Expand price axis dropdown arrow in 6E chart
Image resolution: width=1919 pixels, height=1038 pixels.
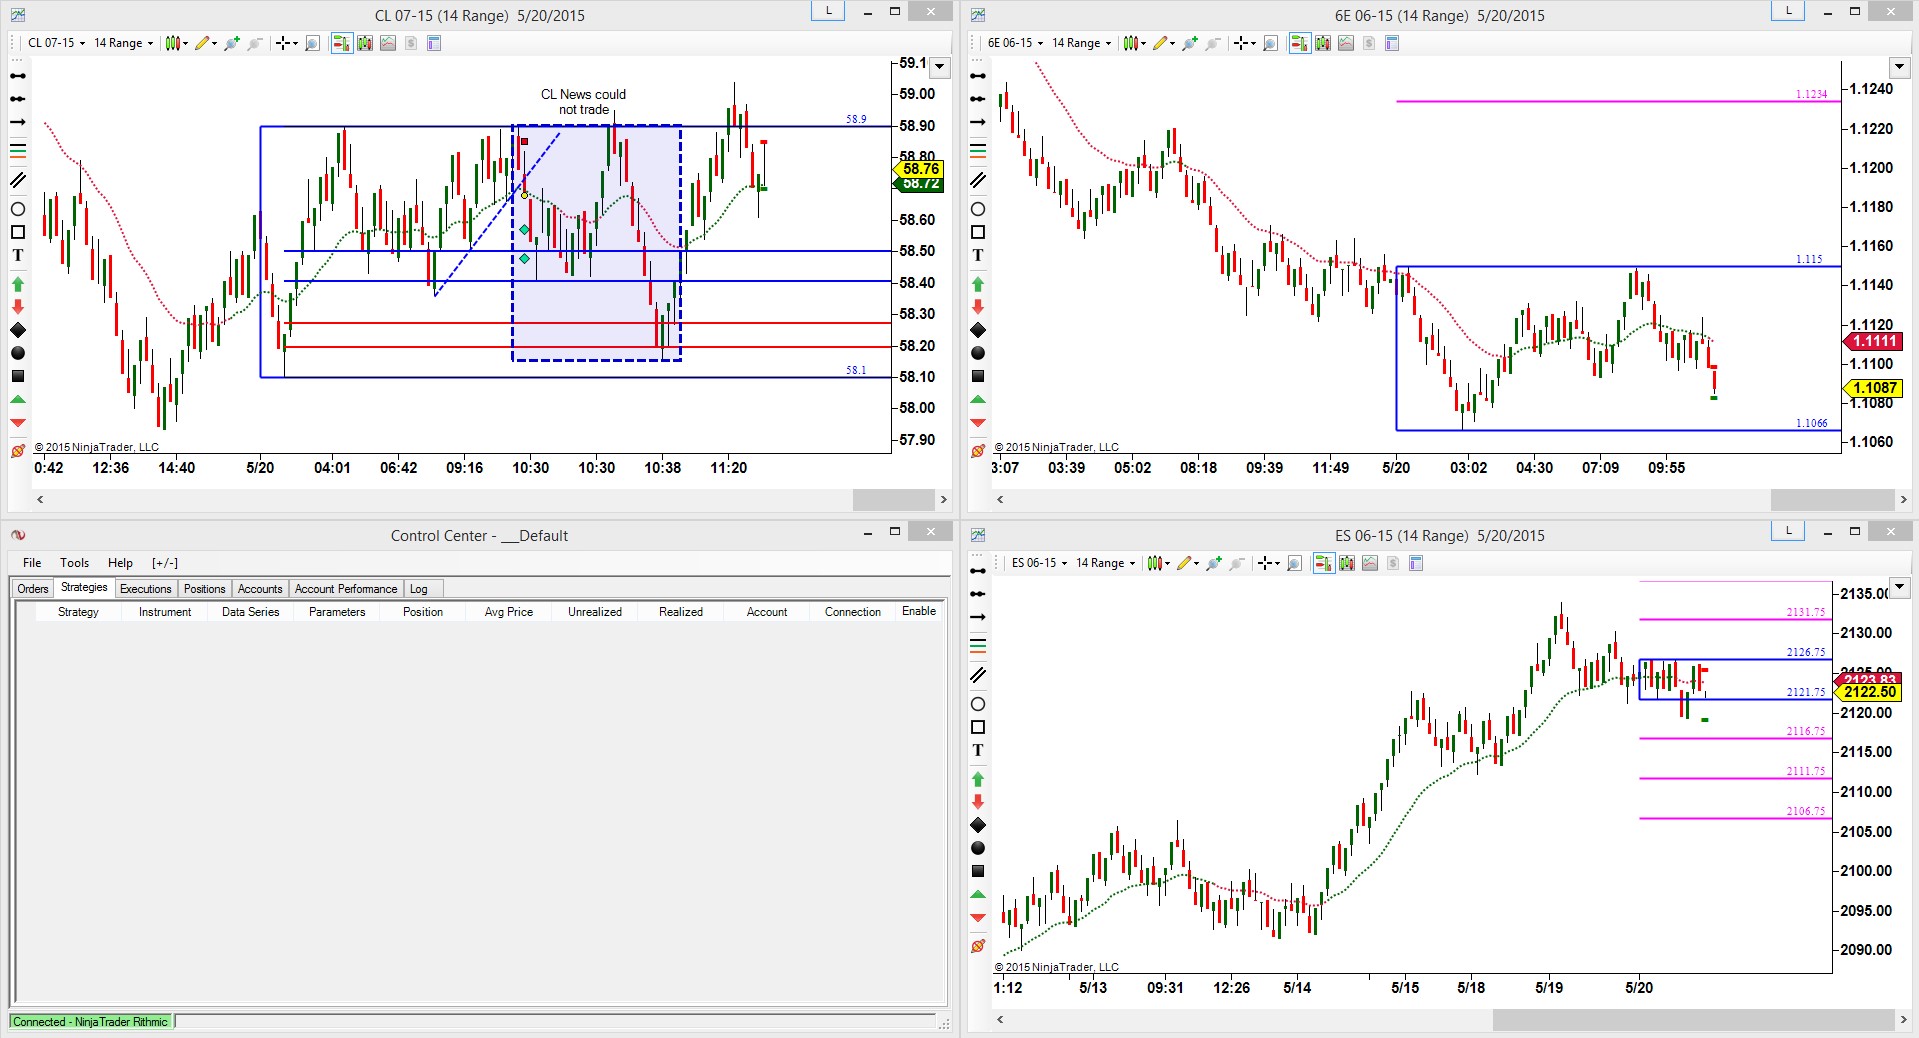[x=1899, y=67]
